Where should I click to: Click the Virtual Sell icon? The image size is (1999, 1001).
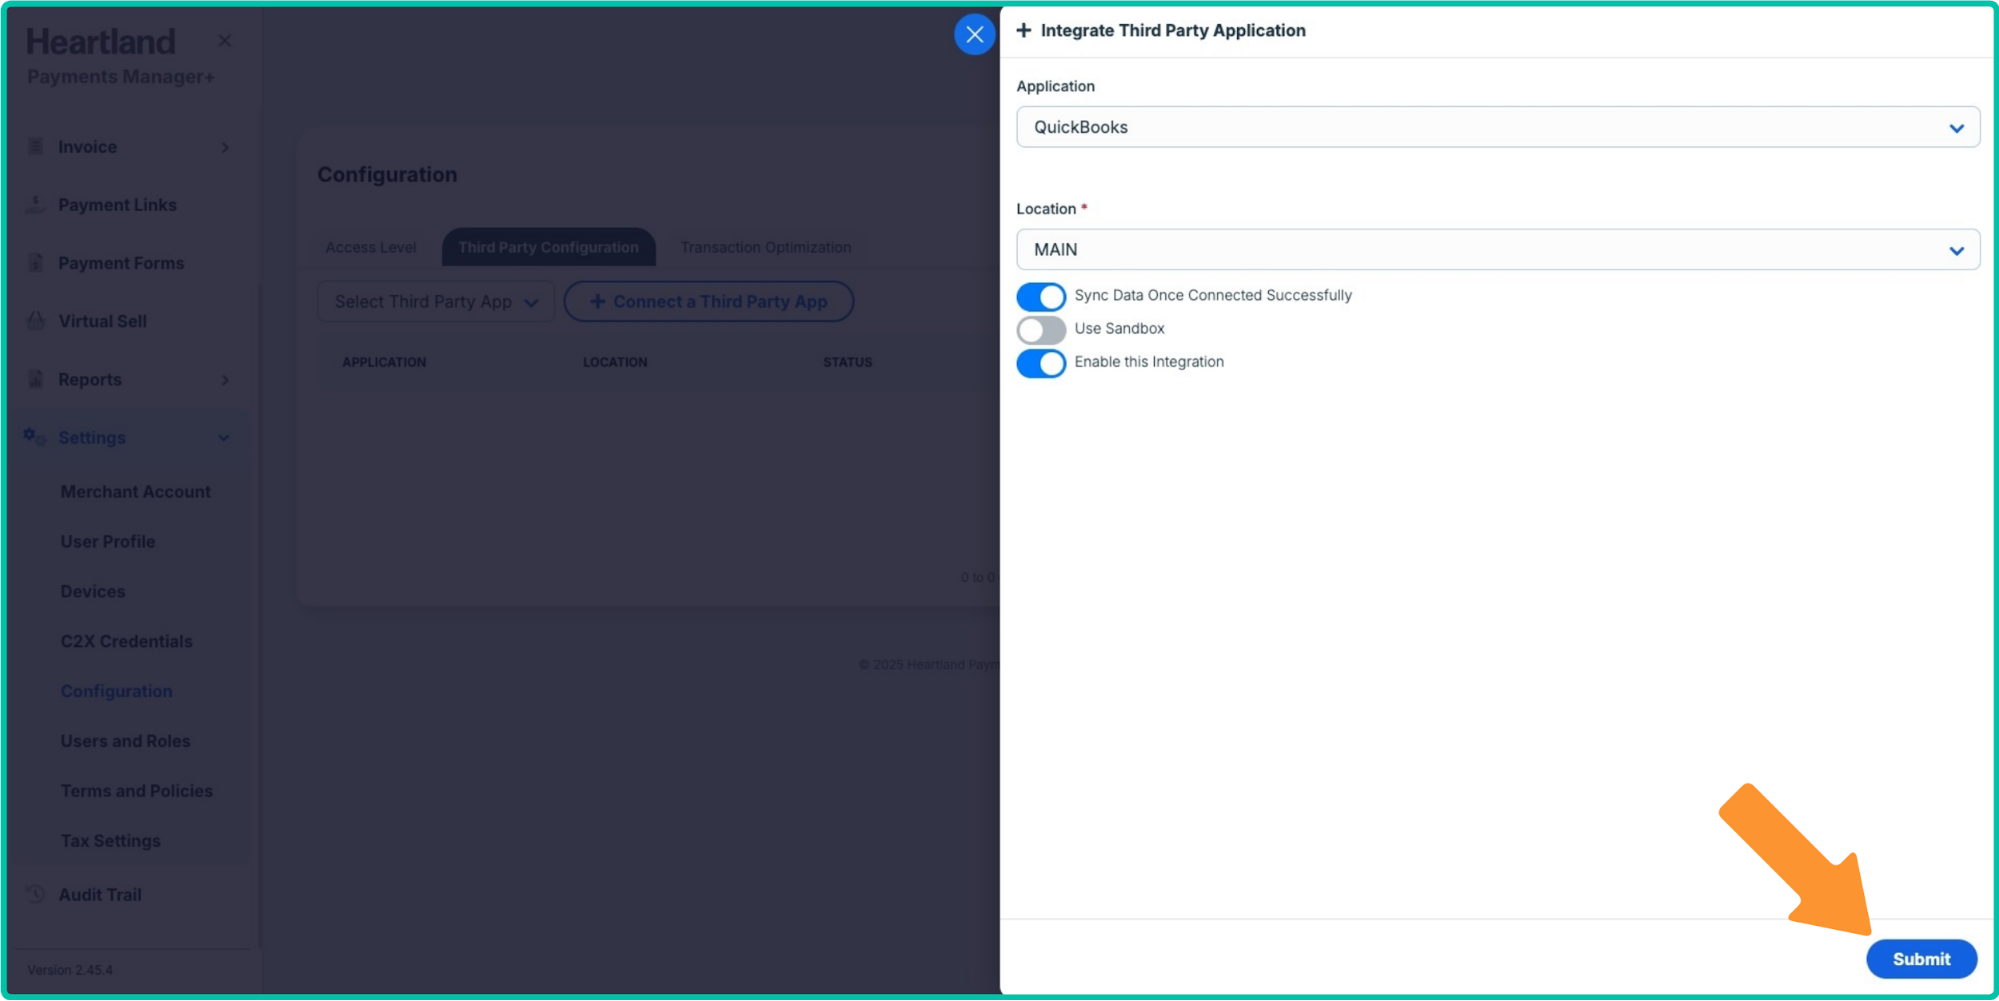(36, 321)
